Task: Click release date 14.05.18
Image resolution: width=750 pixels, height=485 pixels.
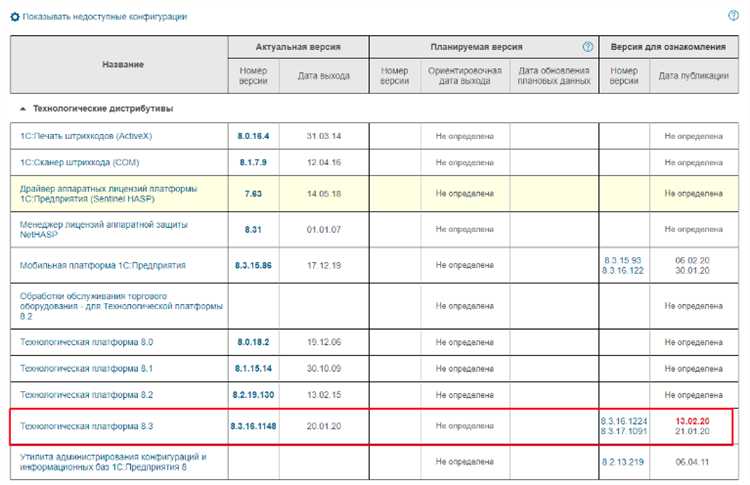Action: [x=324, y=194]
